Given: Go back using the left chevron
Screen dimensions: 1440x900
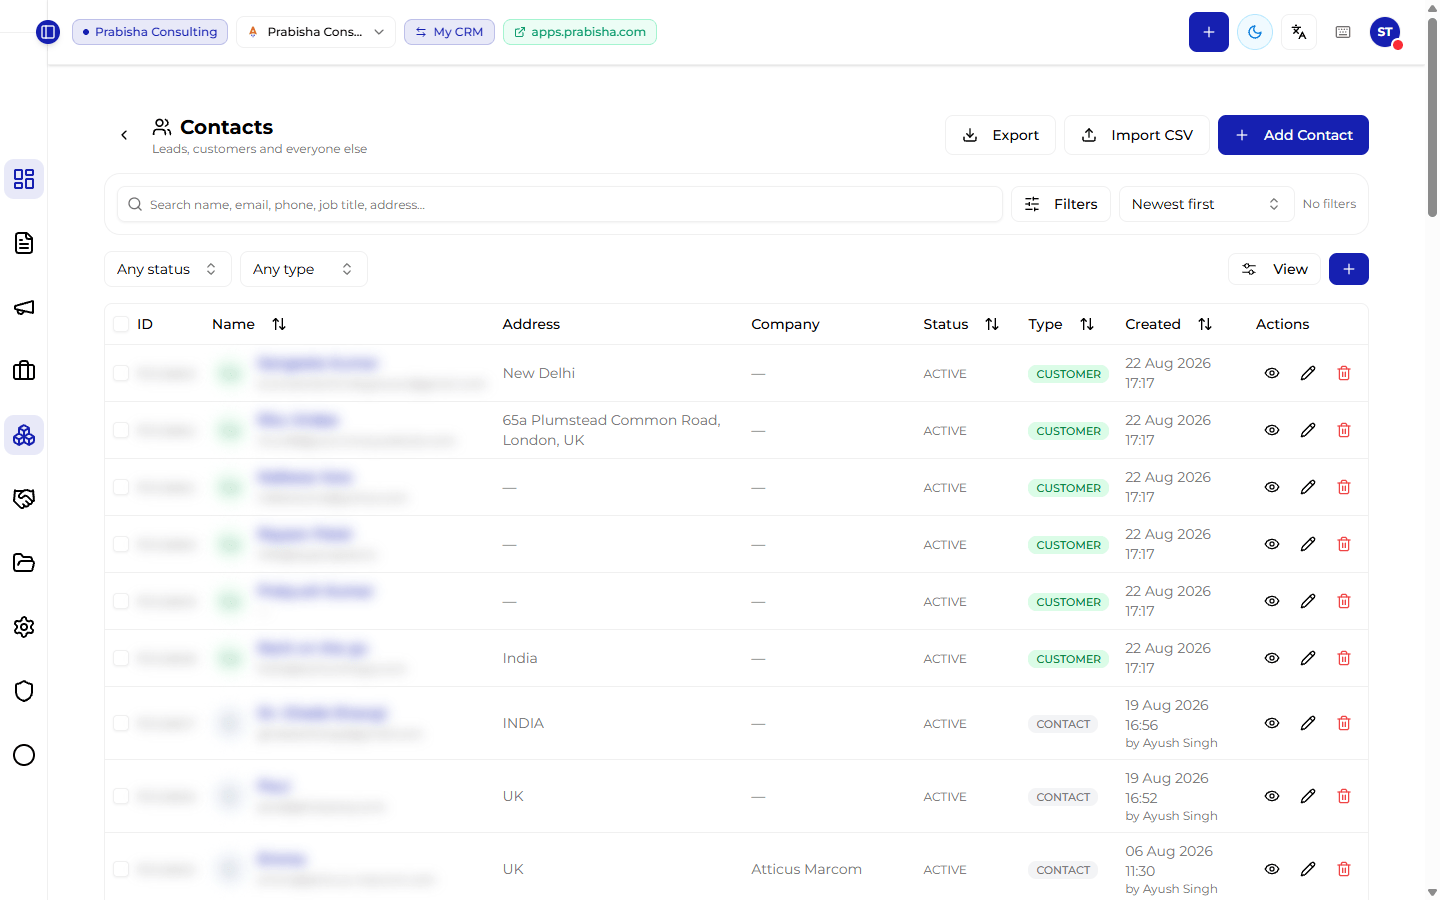Looking at the screenshot, I should click(124, 135).
